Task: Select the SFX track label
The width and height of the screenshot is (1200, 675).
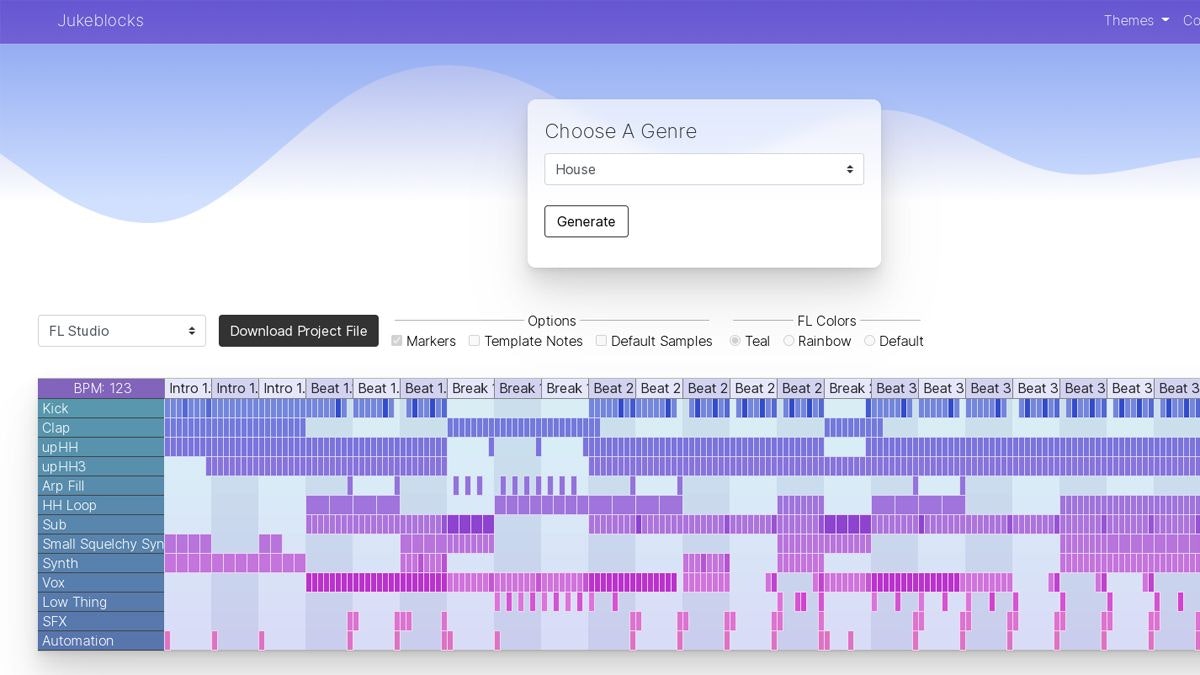Action: 101,621
